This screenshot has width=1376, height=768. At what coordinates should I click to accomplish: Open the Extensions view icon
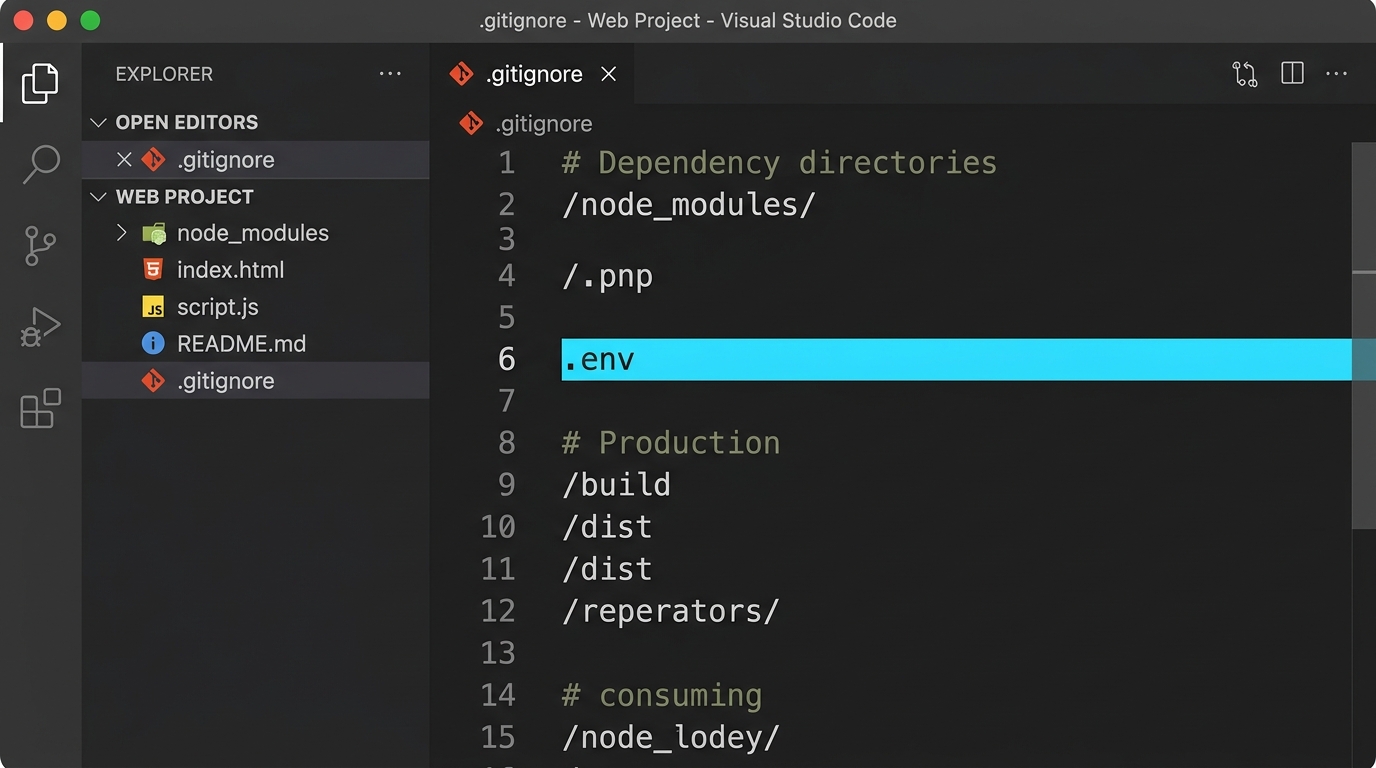40,408
